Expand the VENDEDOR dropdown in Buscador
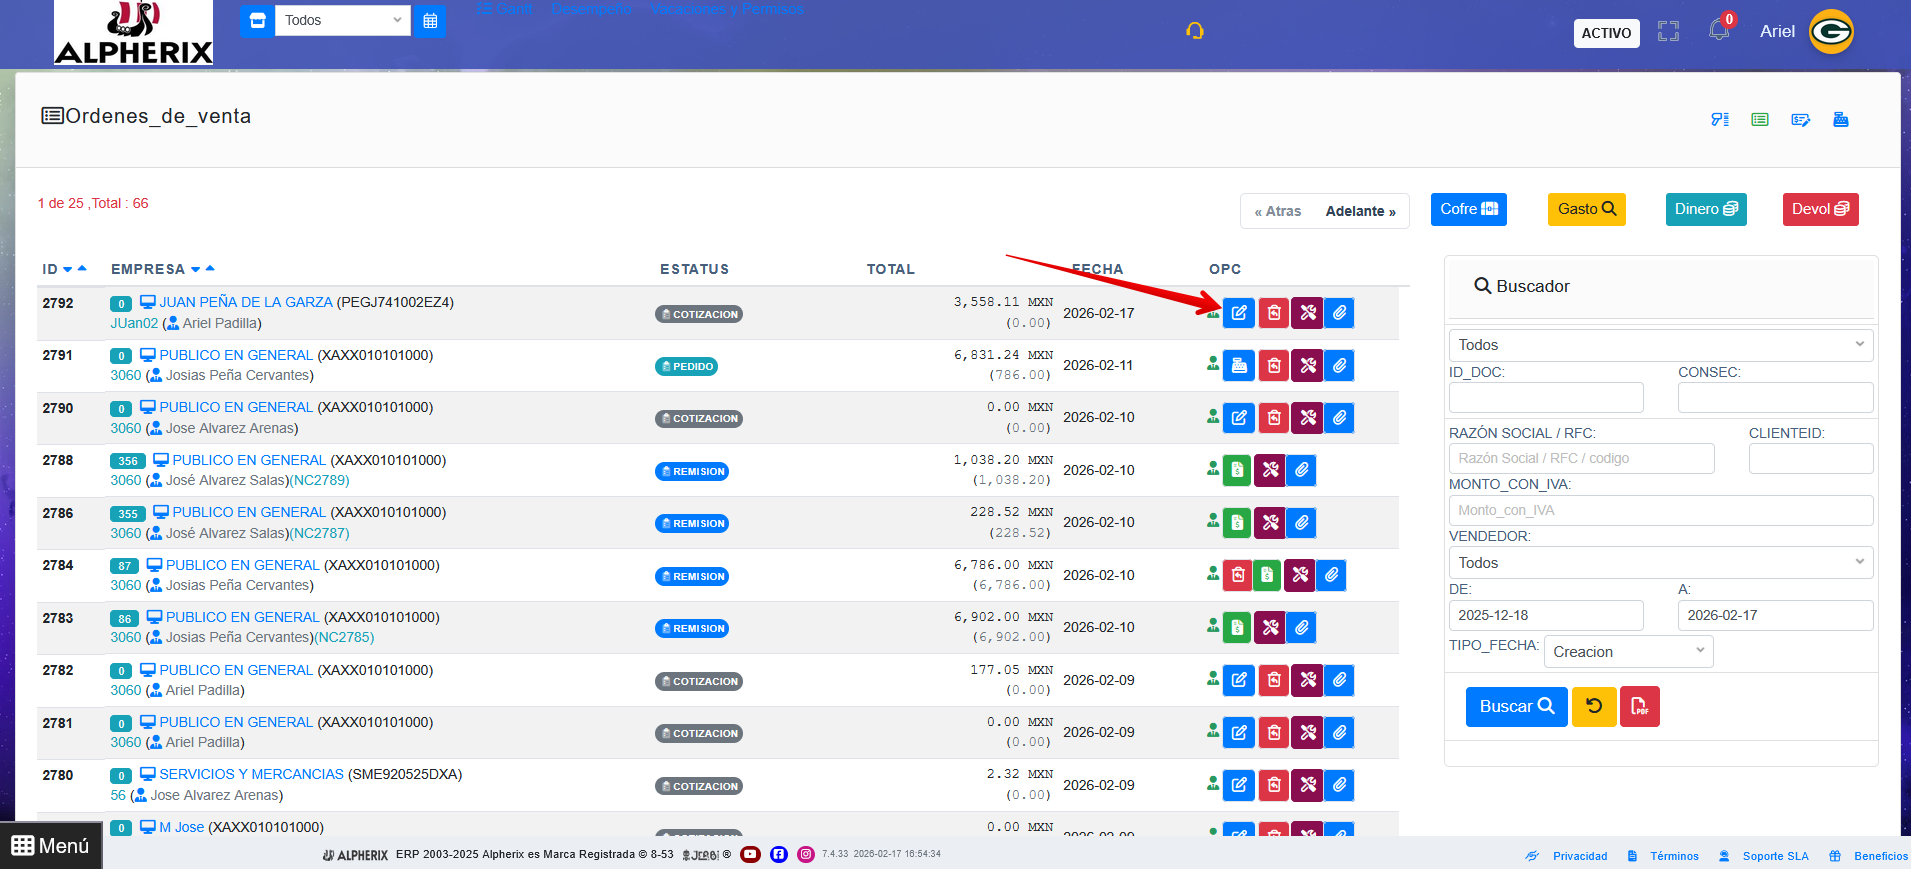 [x=1660, y=563]
